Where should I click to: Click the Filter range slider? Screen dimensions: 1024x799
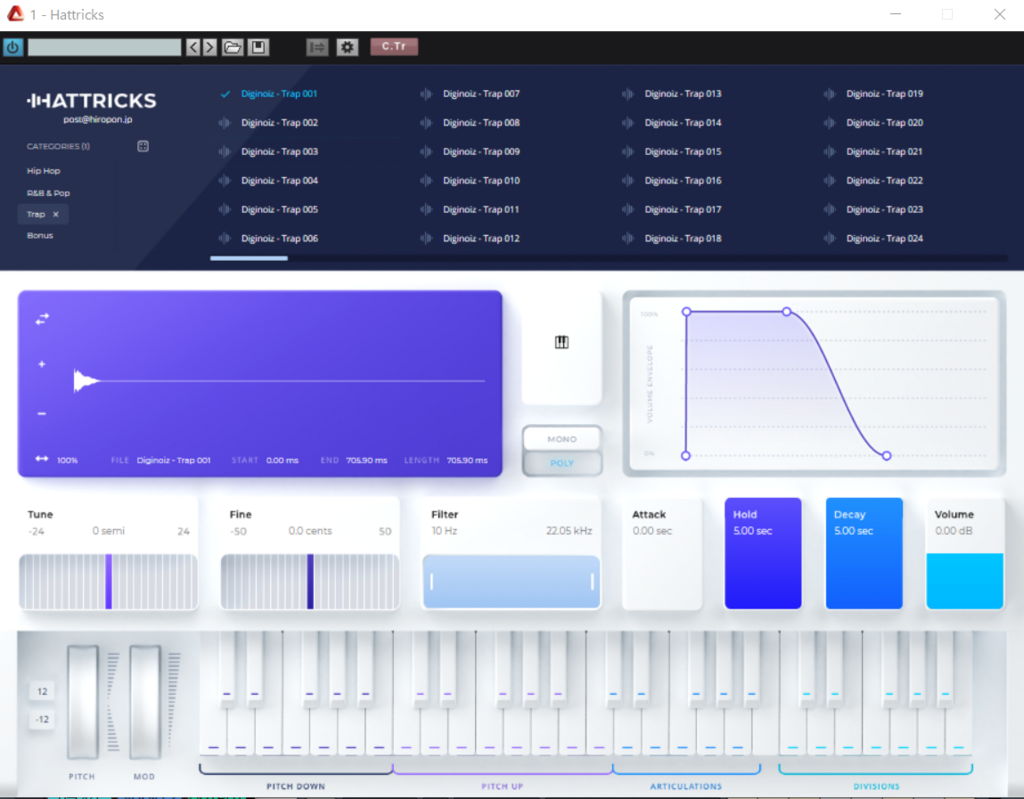(511, 581)
